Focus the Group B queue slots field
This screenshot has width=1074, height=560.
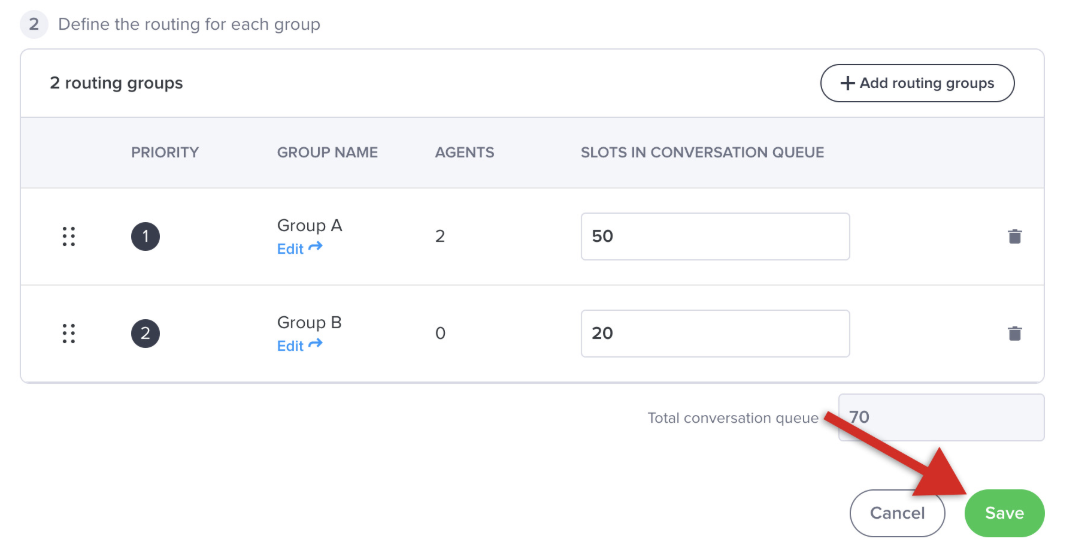[714, 334]
